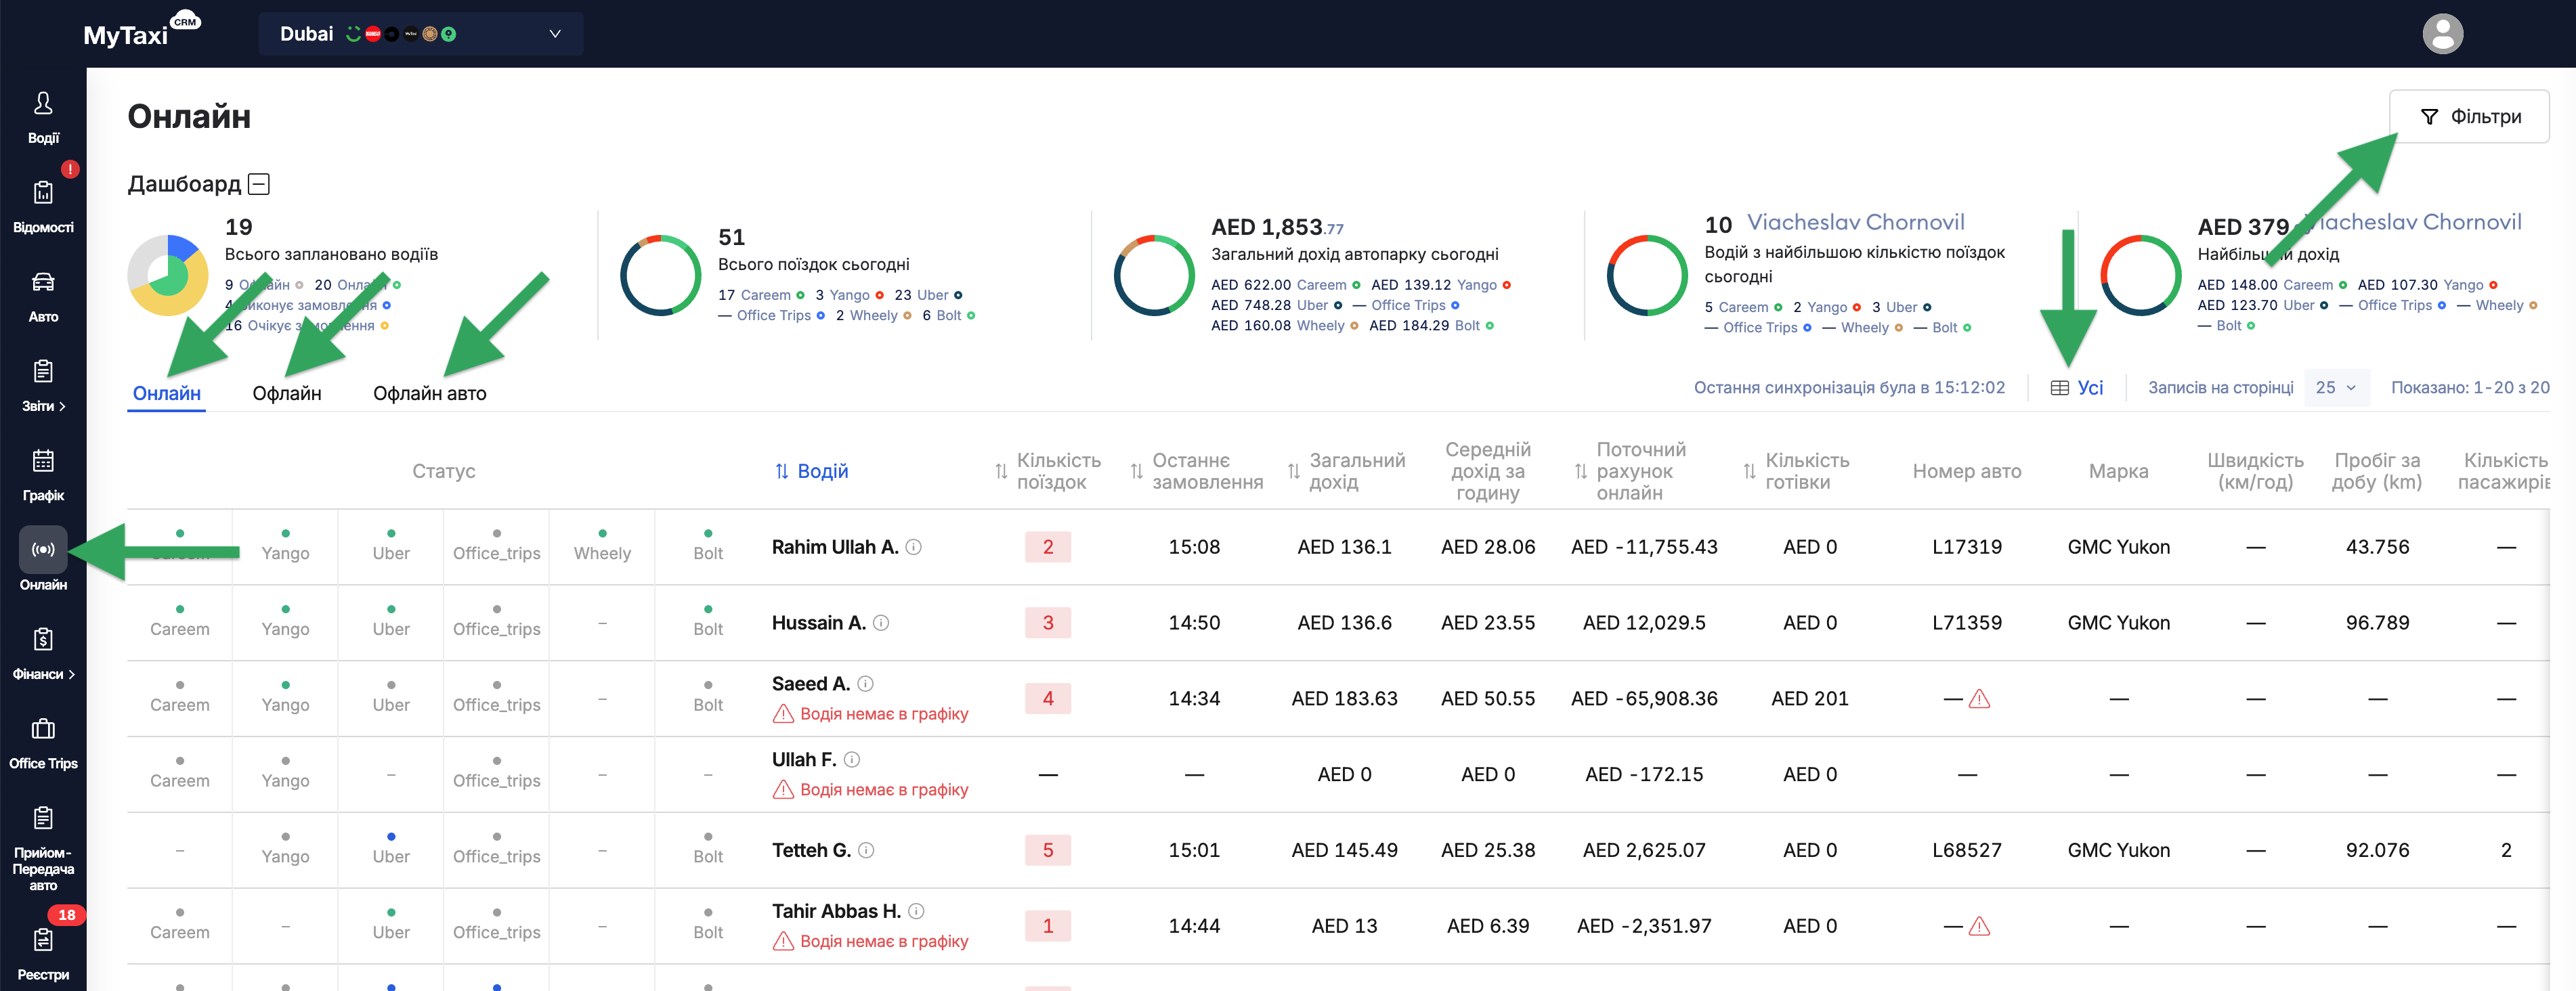This screenshot has width=2576, height=991.
Task: Open the Реєстри sidebar section
Action: tap(43, 953)
